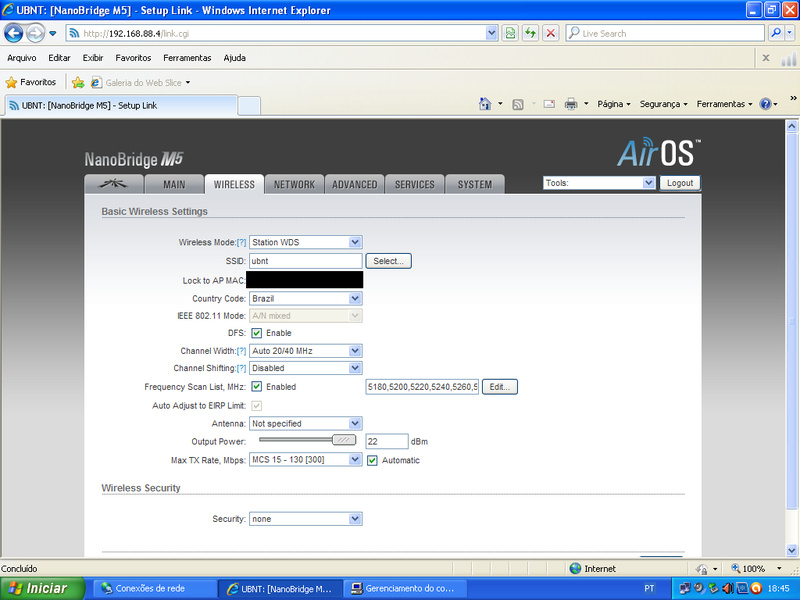The width and height of the screenshot is (800, 600).
Task: Click the Logout button
Action: (x=680, y=183)
